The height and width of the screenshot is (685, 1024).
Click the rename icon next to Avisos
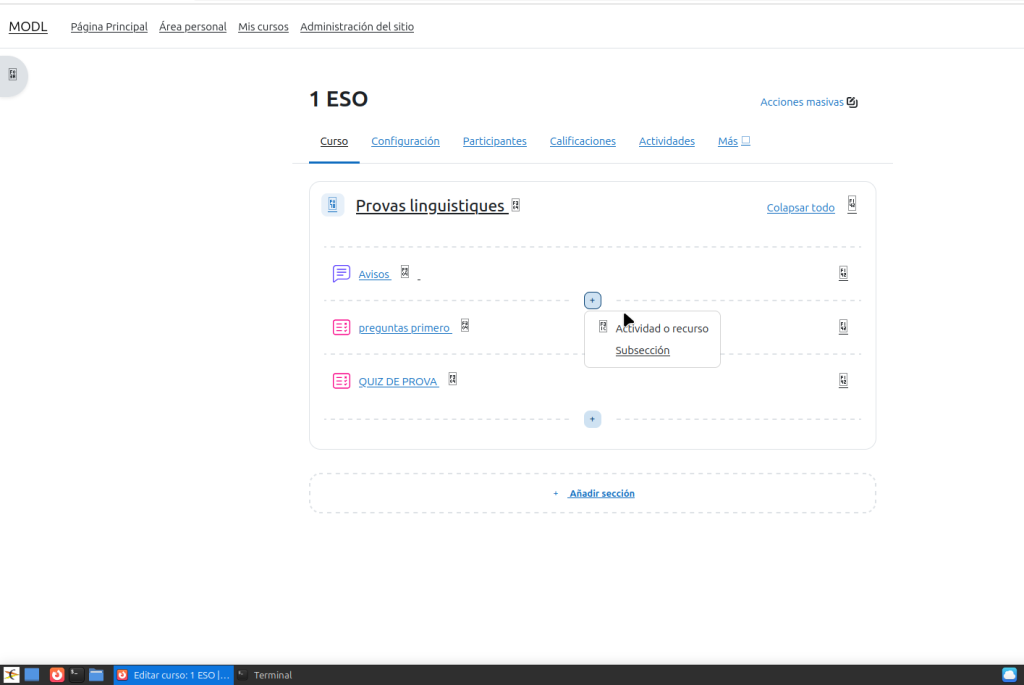405,272
